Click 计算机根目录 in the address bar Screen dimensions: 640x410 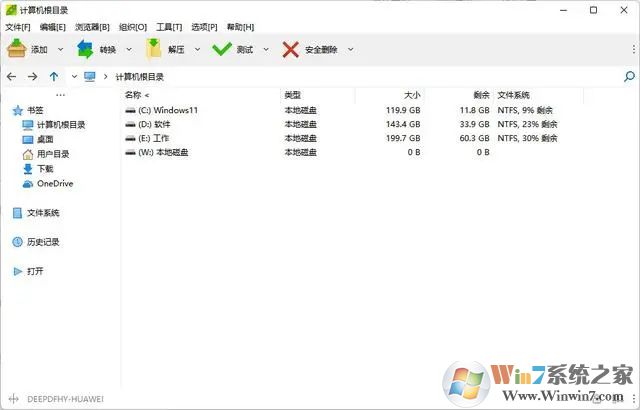point(140,77)
